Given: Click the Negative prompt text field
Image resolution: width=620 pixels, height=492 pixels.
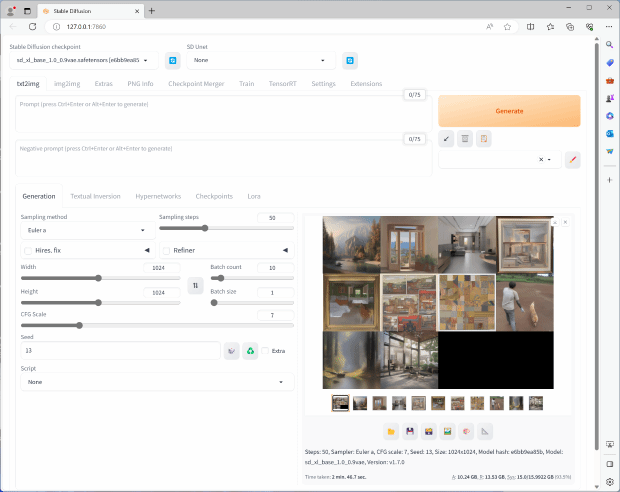Looking at the screenshot, I should coord(224,158).
